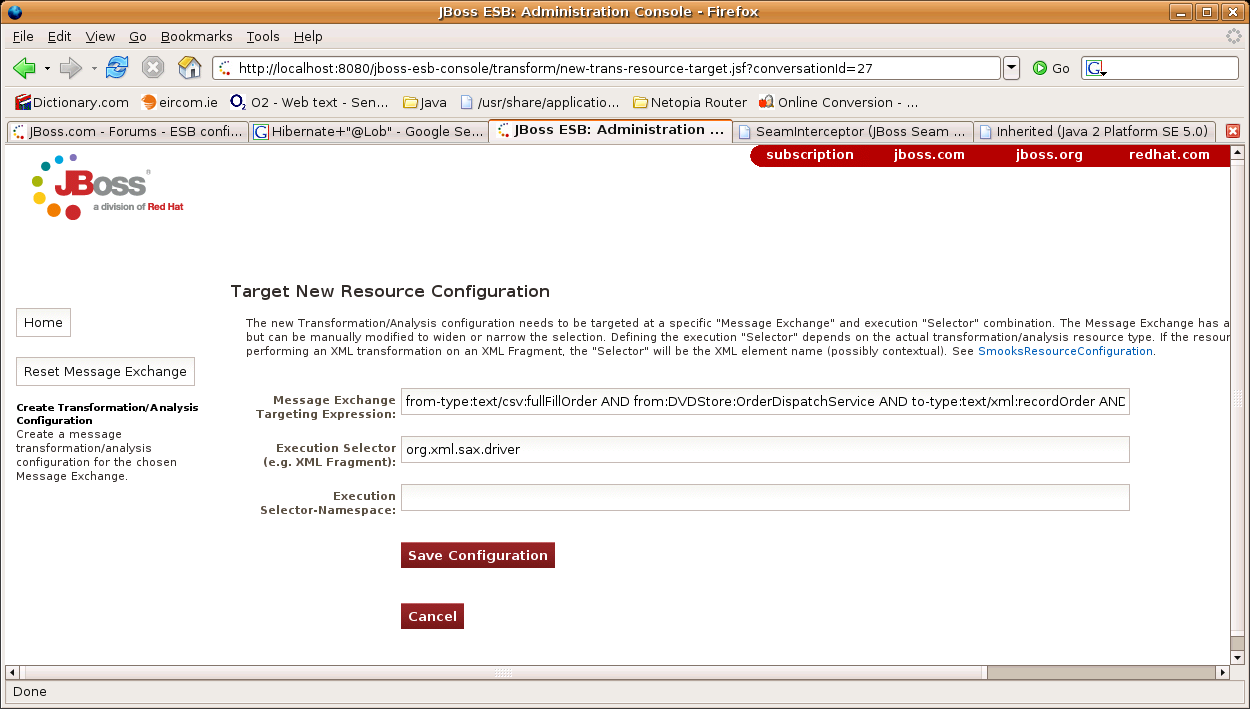Open the Go menu
This screenshot has width=1250, height=709.
click(x=138, y=36)
